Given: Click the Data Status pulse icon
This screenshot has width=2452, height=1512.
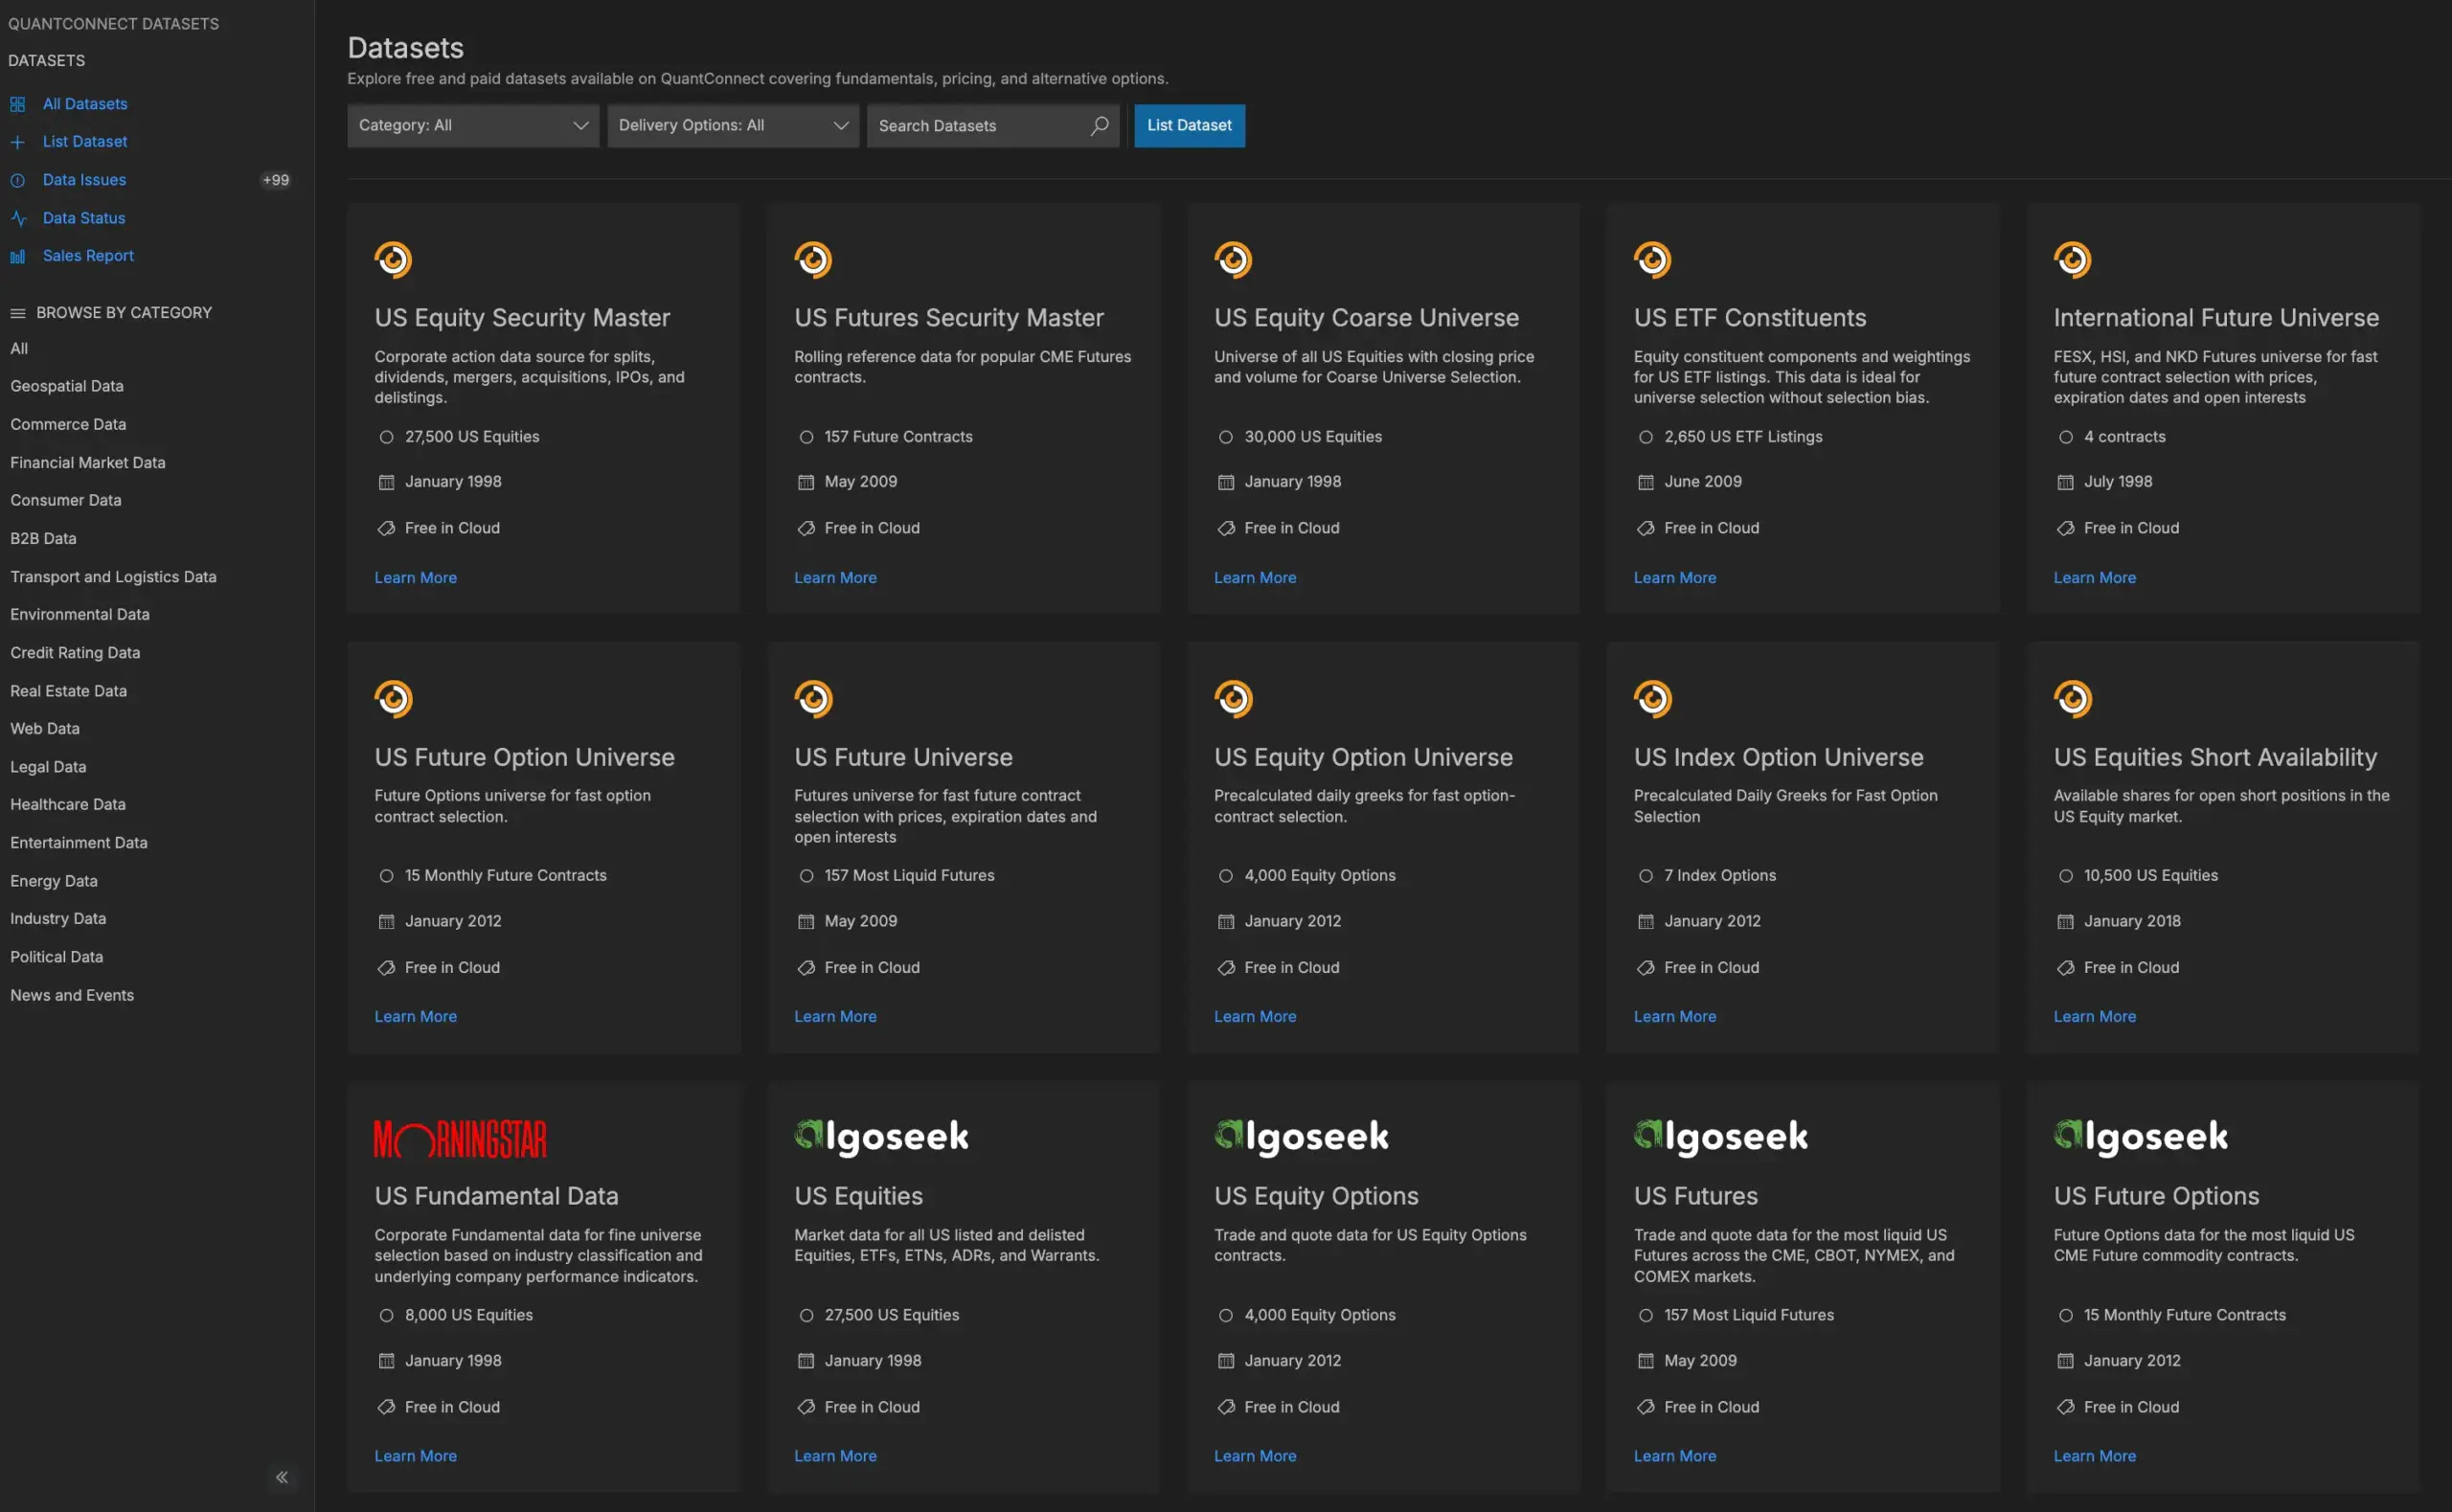Looking at the screenshot, I should pyautogui.click(x=17, y=218).
